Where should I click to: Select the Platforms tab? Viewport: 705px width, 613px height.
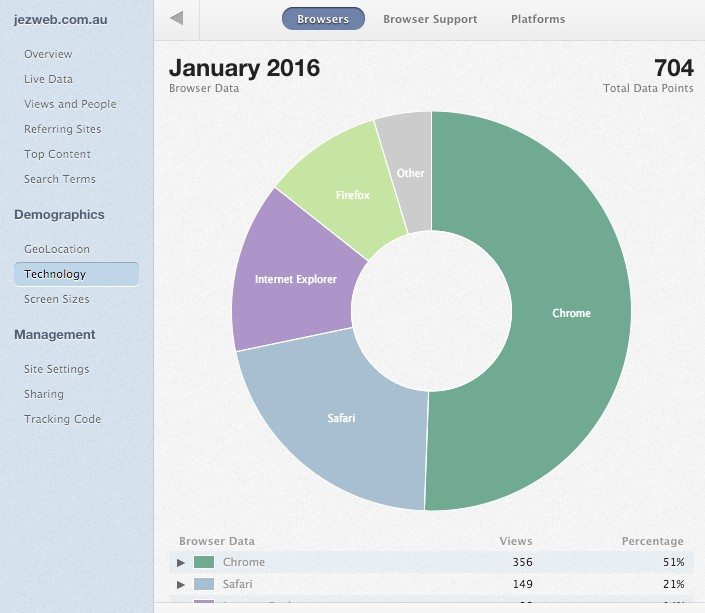click(537, 19)
